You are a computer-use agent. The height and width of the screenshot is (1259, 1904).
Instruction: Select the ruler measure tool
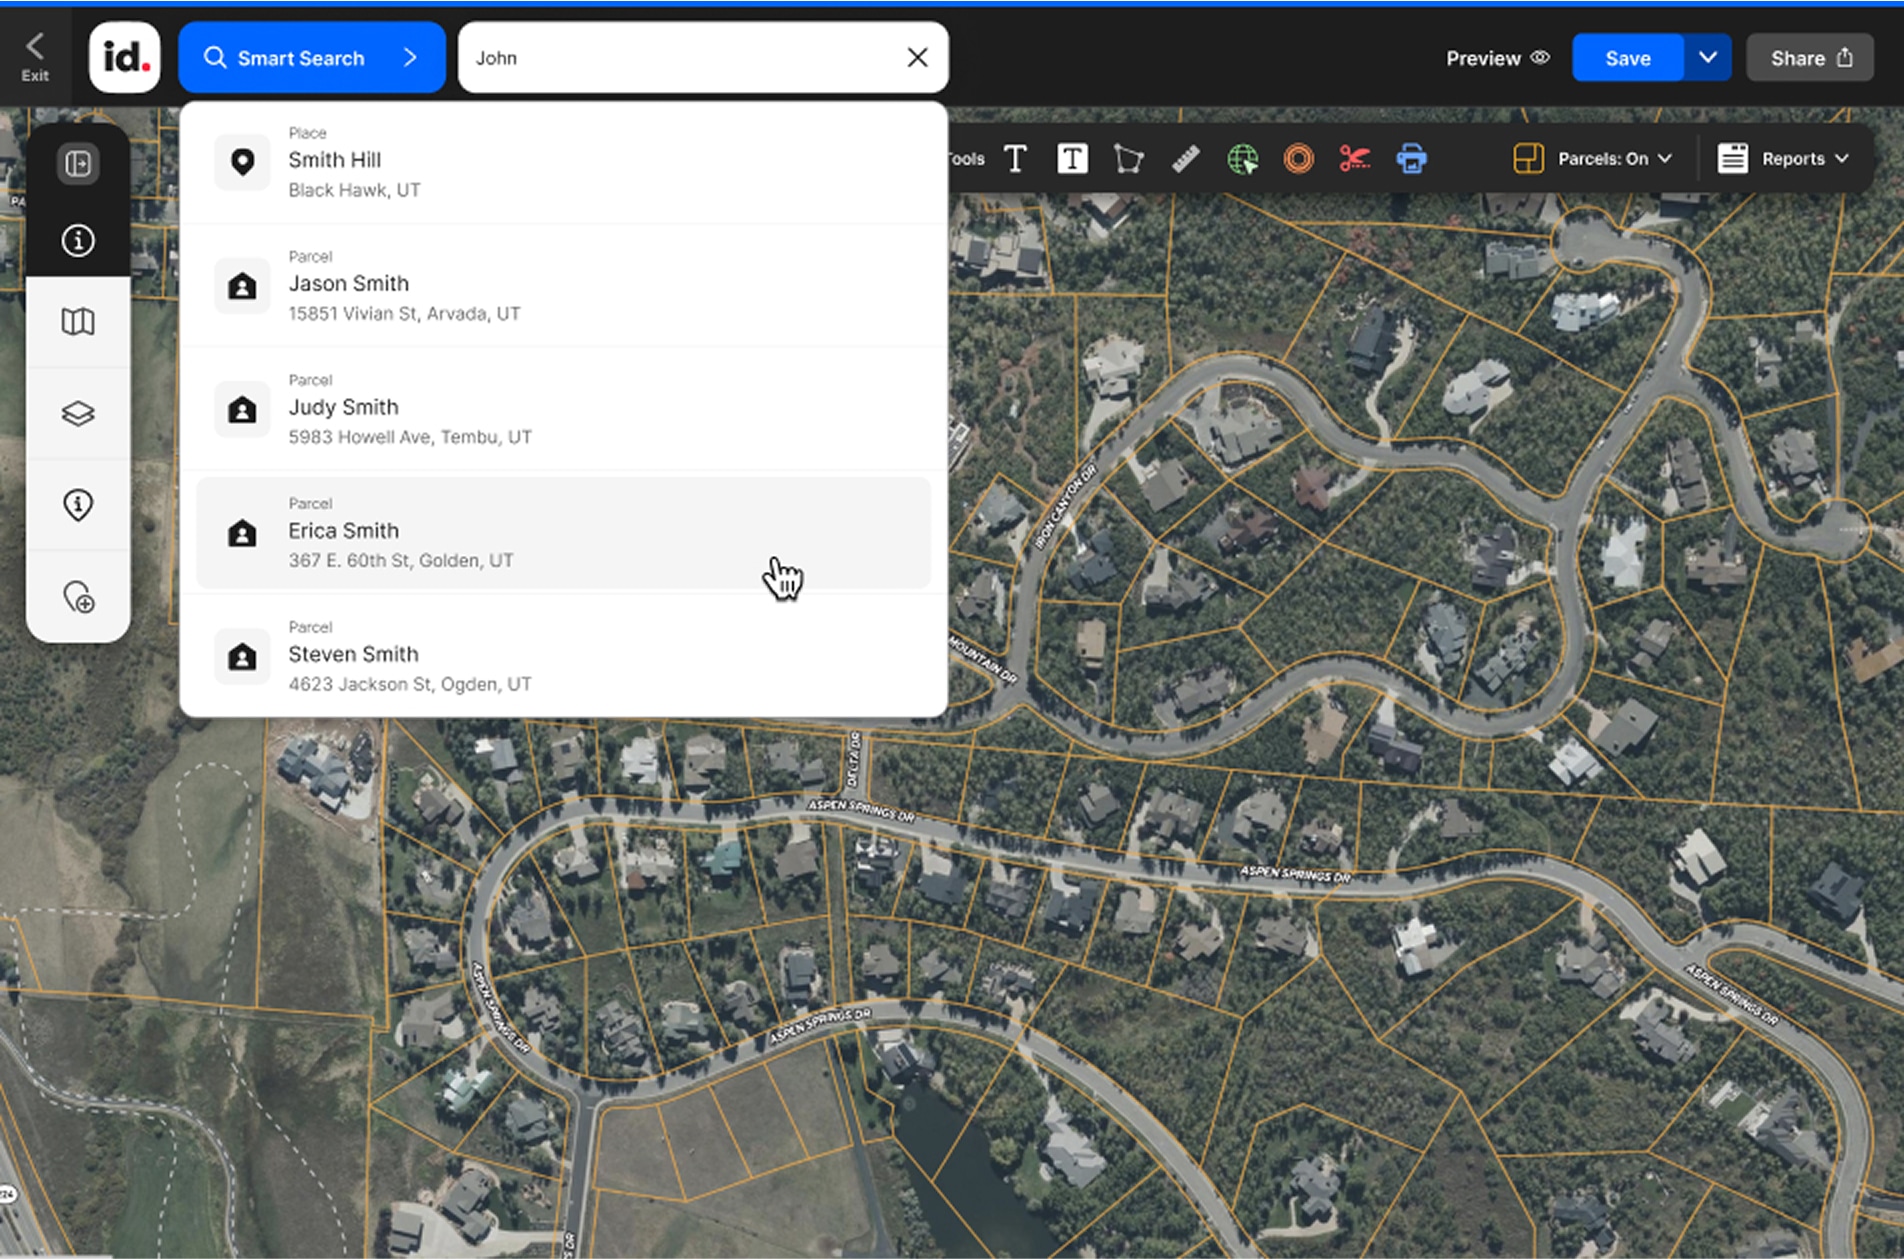pos(1185,158)
